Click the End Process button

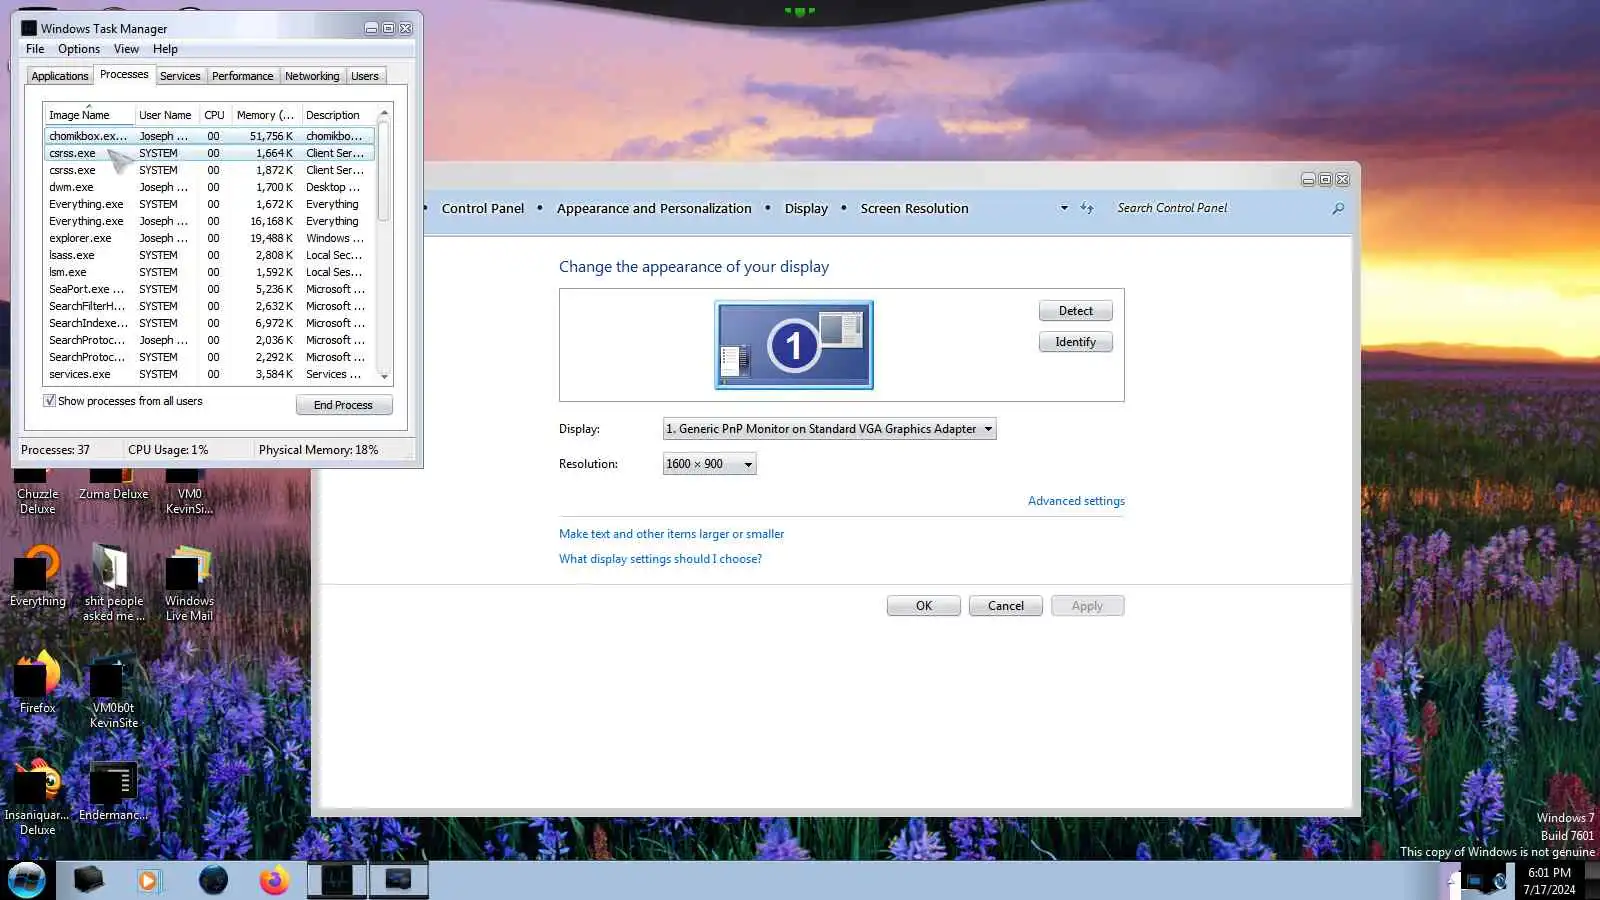click(344, 405)
